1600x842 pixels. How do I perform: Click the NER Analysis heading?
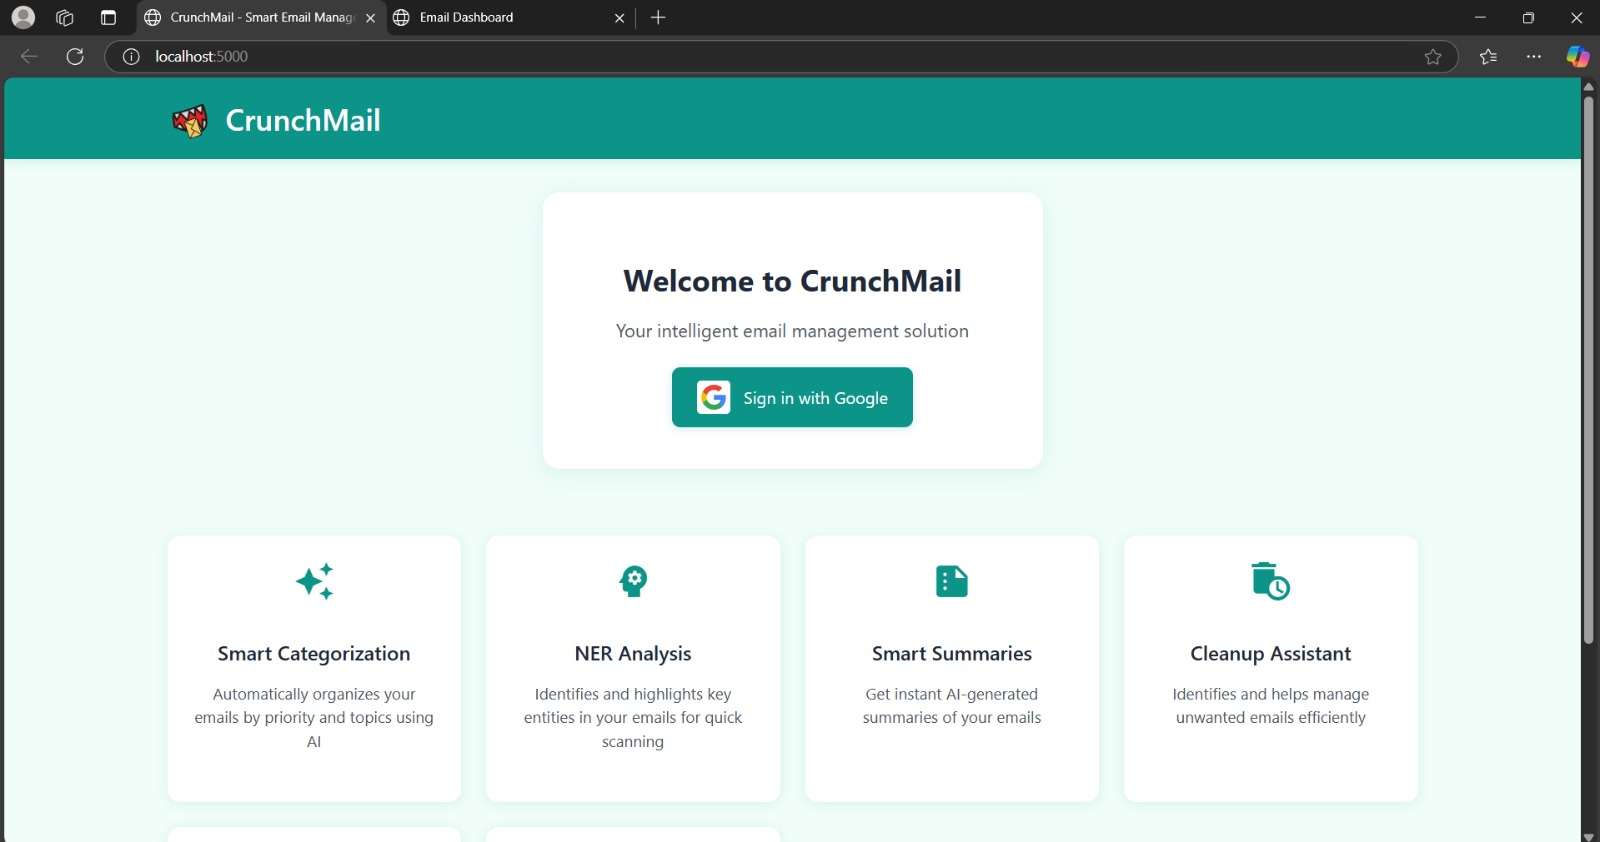(633, 654)
